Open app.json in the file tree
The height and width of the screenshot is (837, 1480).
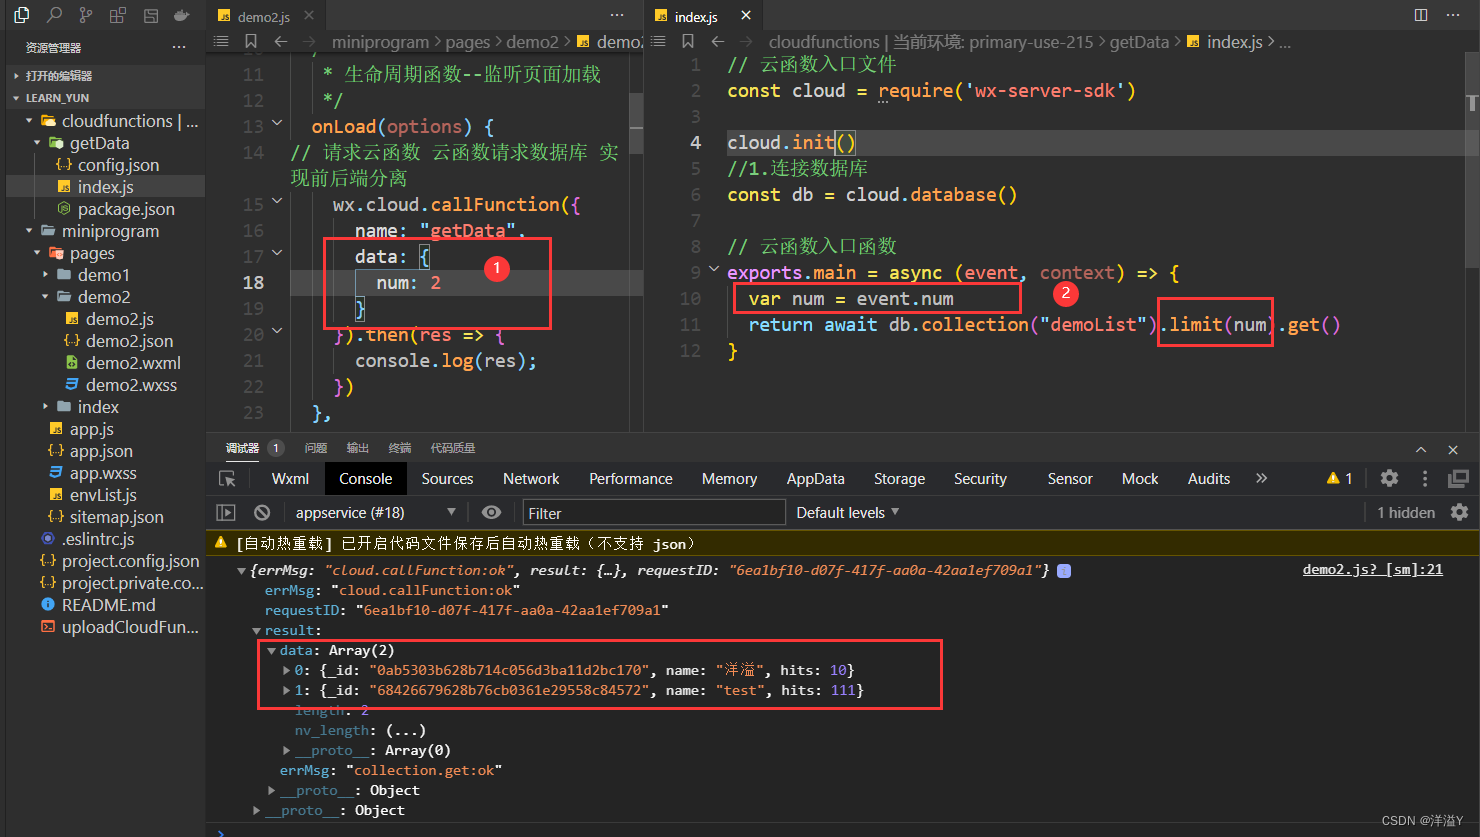(101, 451)
